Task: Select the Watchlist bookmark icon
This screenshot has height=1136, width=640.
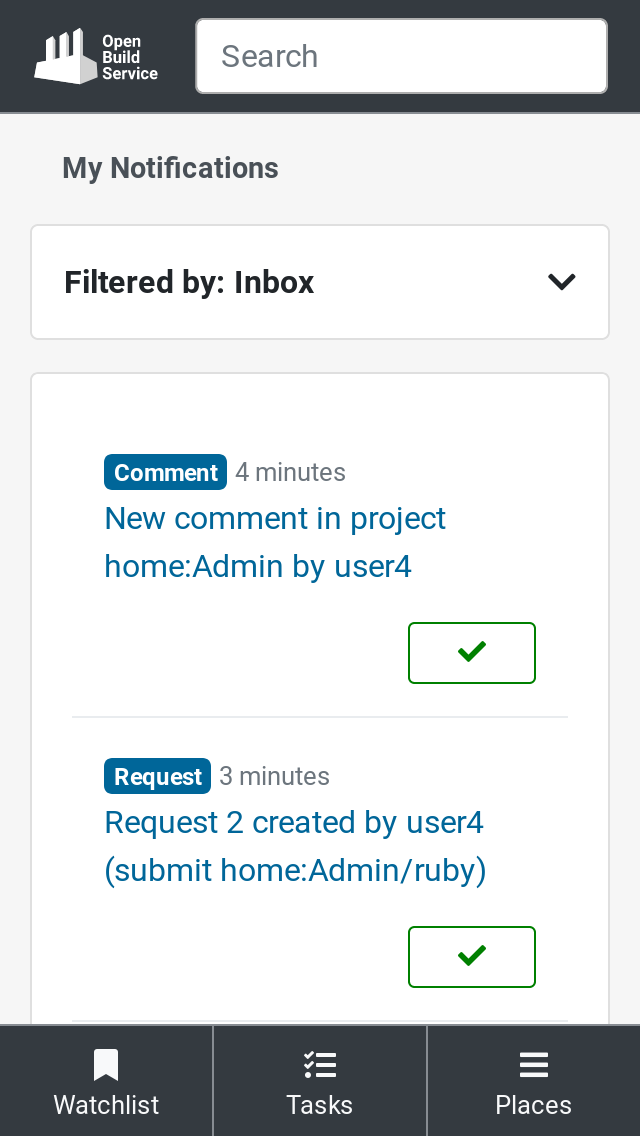Action: pos(106,1065)
